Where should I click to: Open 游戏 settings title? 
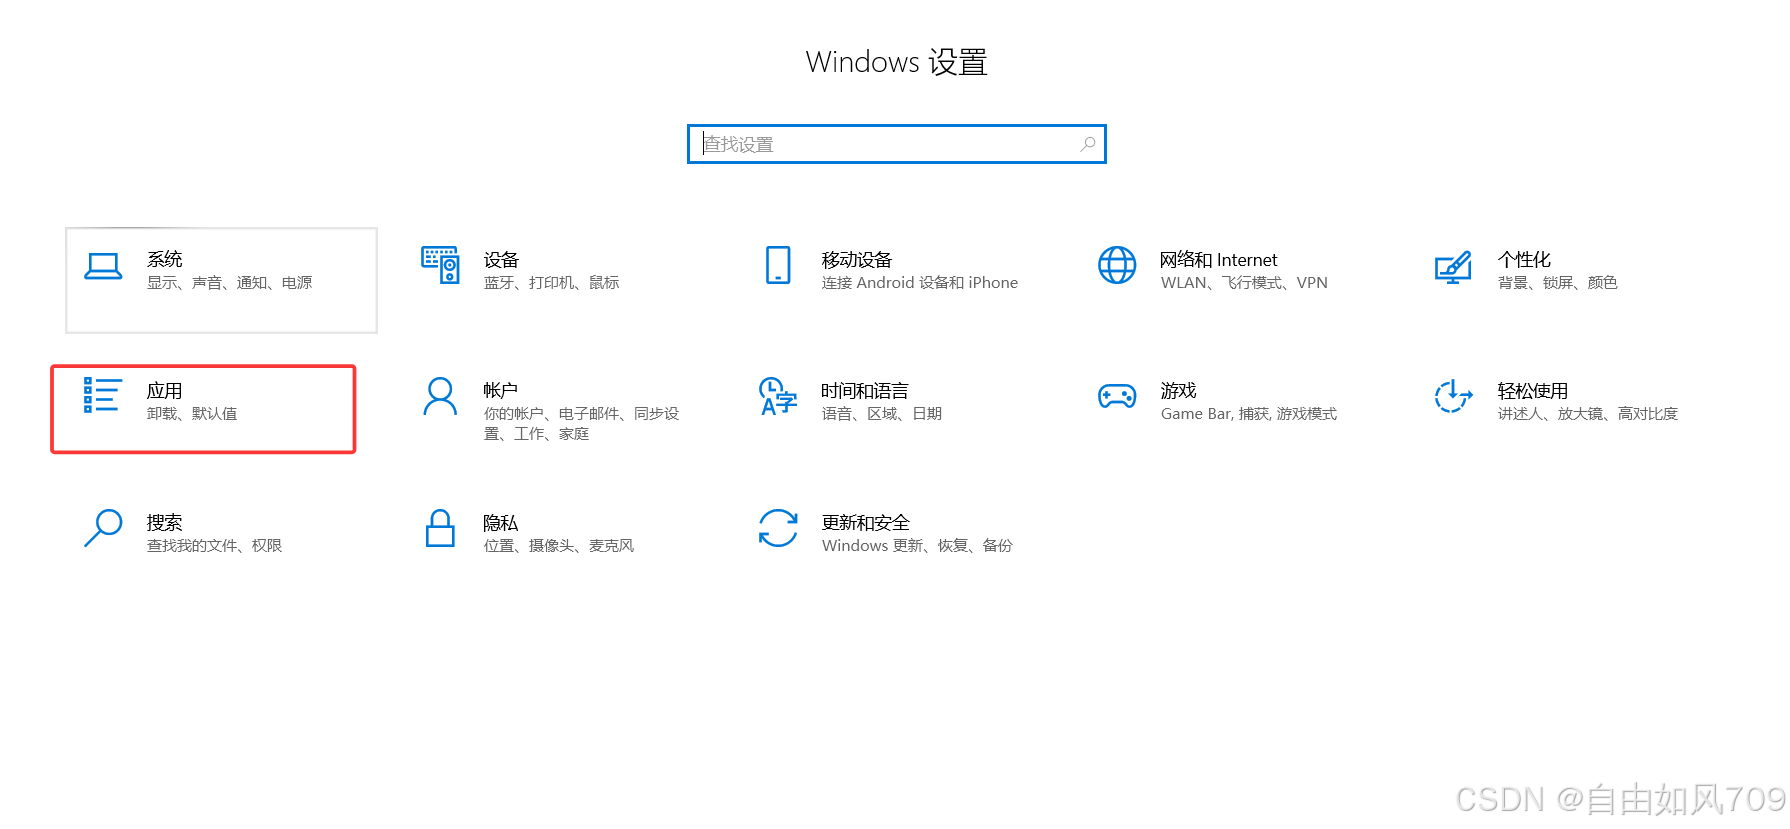click(x=1179, y=390)
